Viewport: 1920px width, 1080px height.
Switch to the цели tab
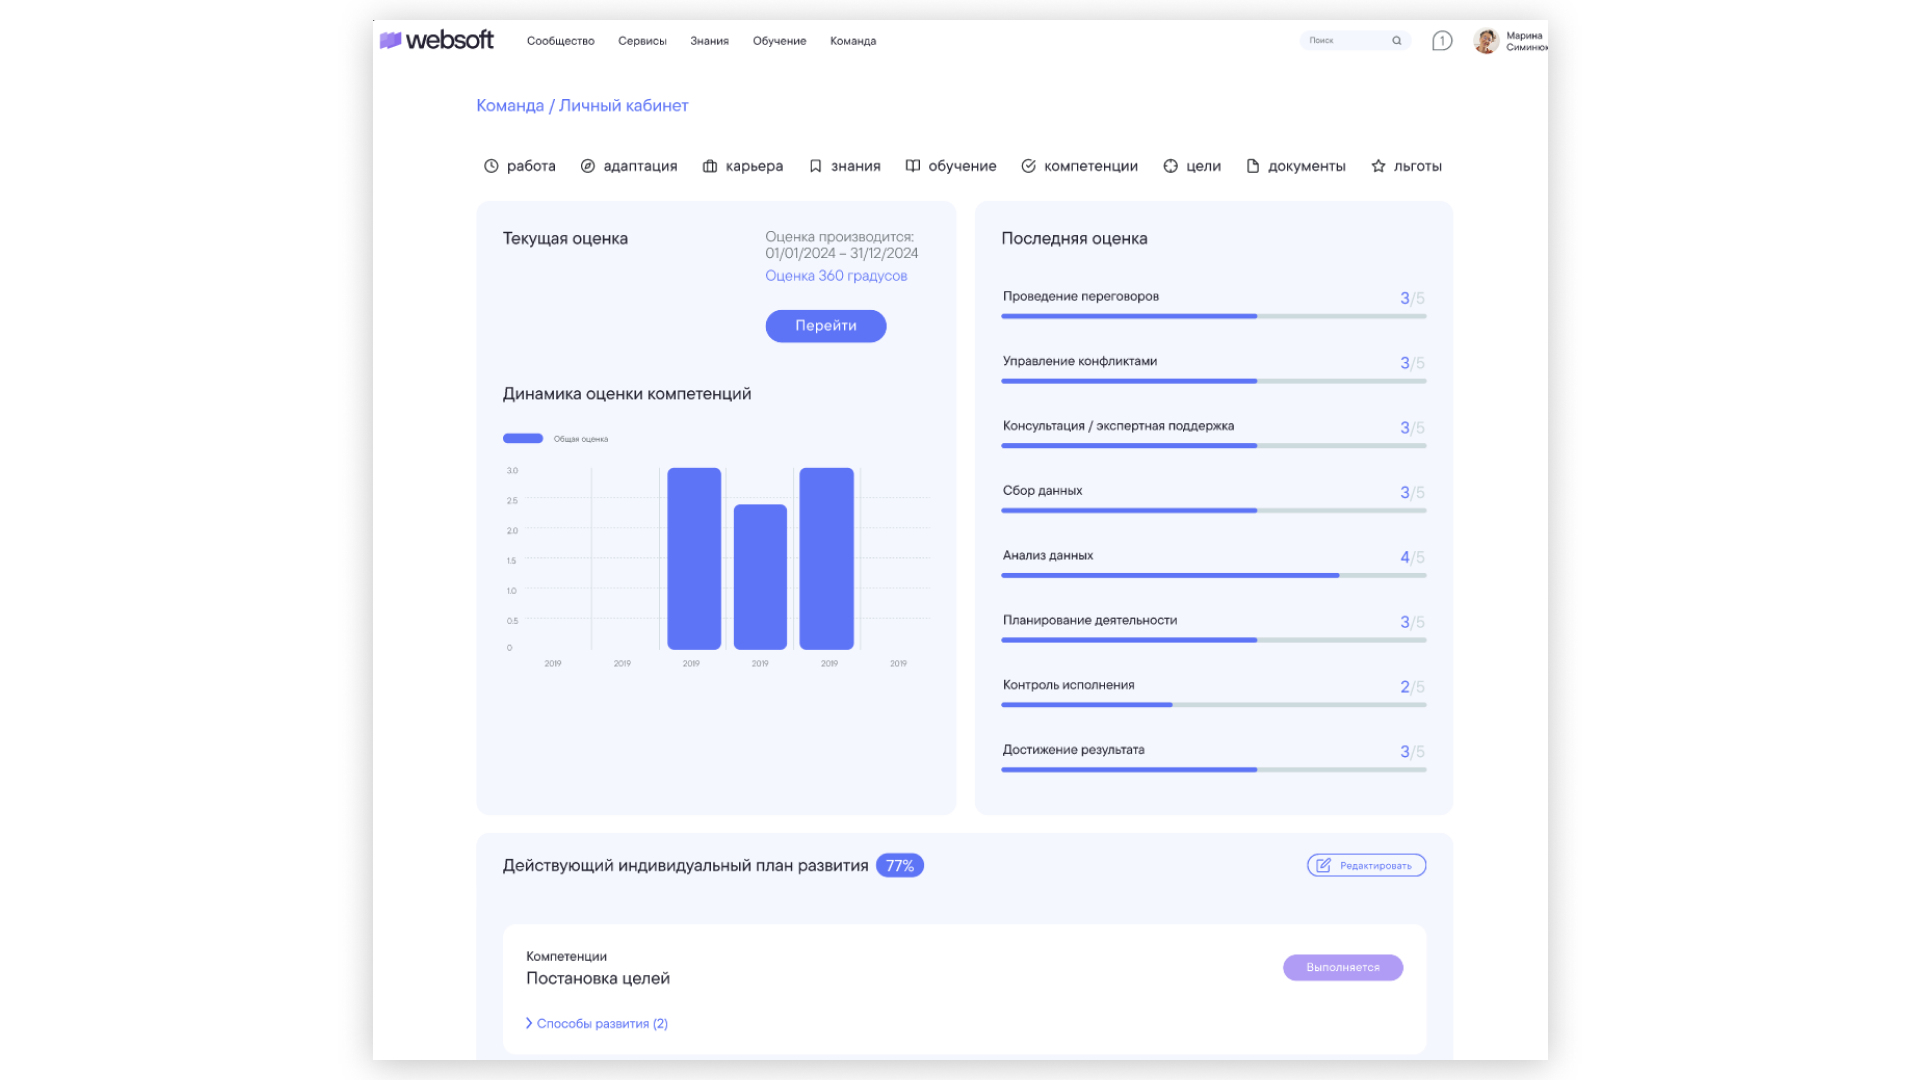1193,166
